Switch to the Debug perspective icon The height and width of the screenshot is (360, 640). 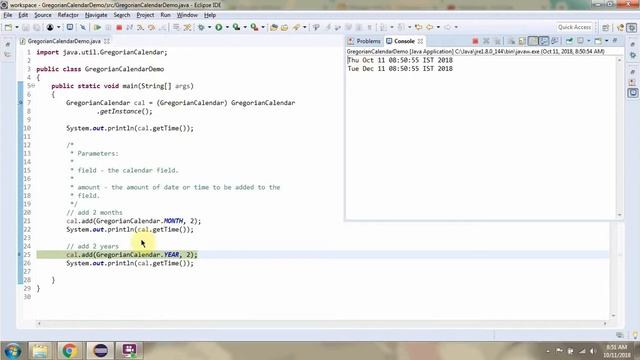631,28
